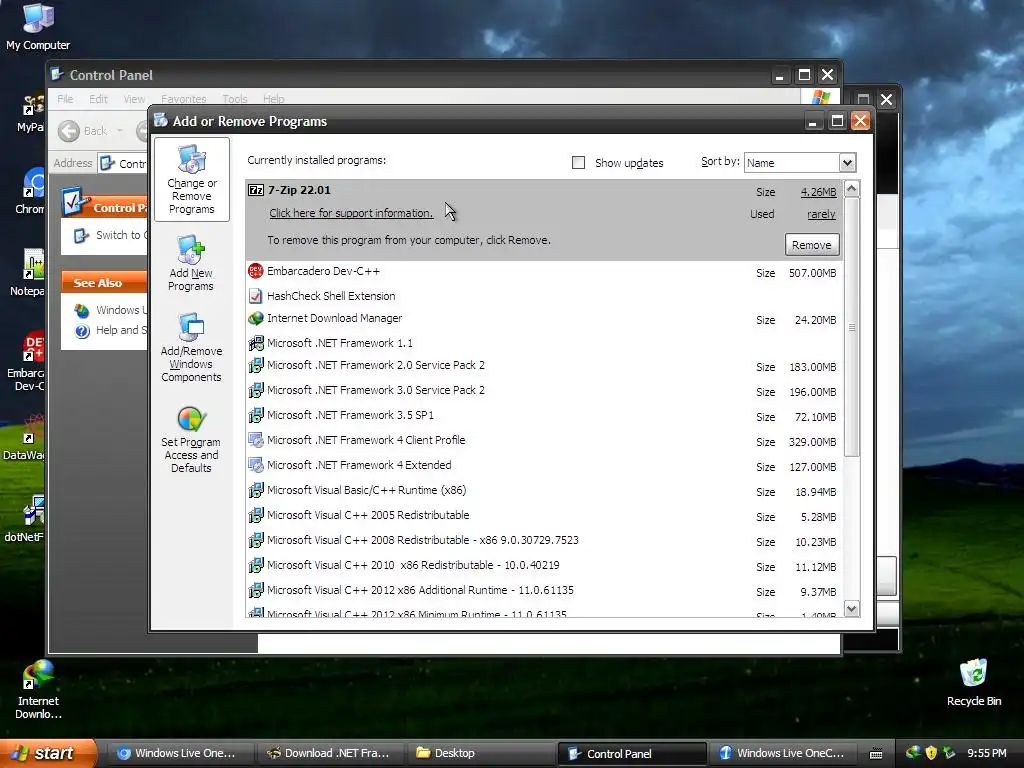Click the keyboard icon beside the system tray
This screenshot has height=768, width=1024.
tap(876, 754)
